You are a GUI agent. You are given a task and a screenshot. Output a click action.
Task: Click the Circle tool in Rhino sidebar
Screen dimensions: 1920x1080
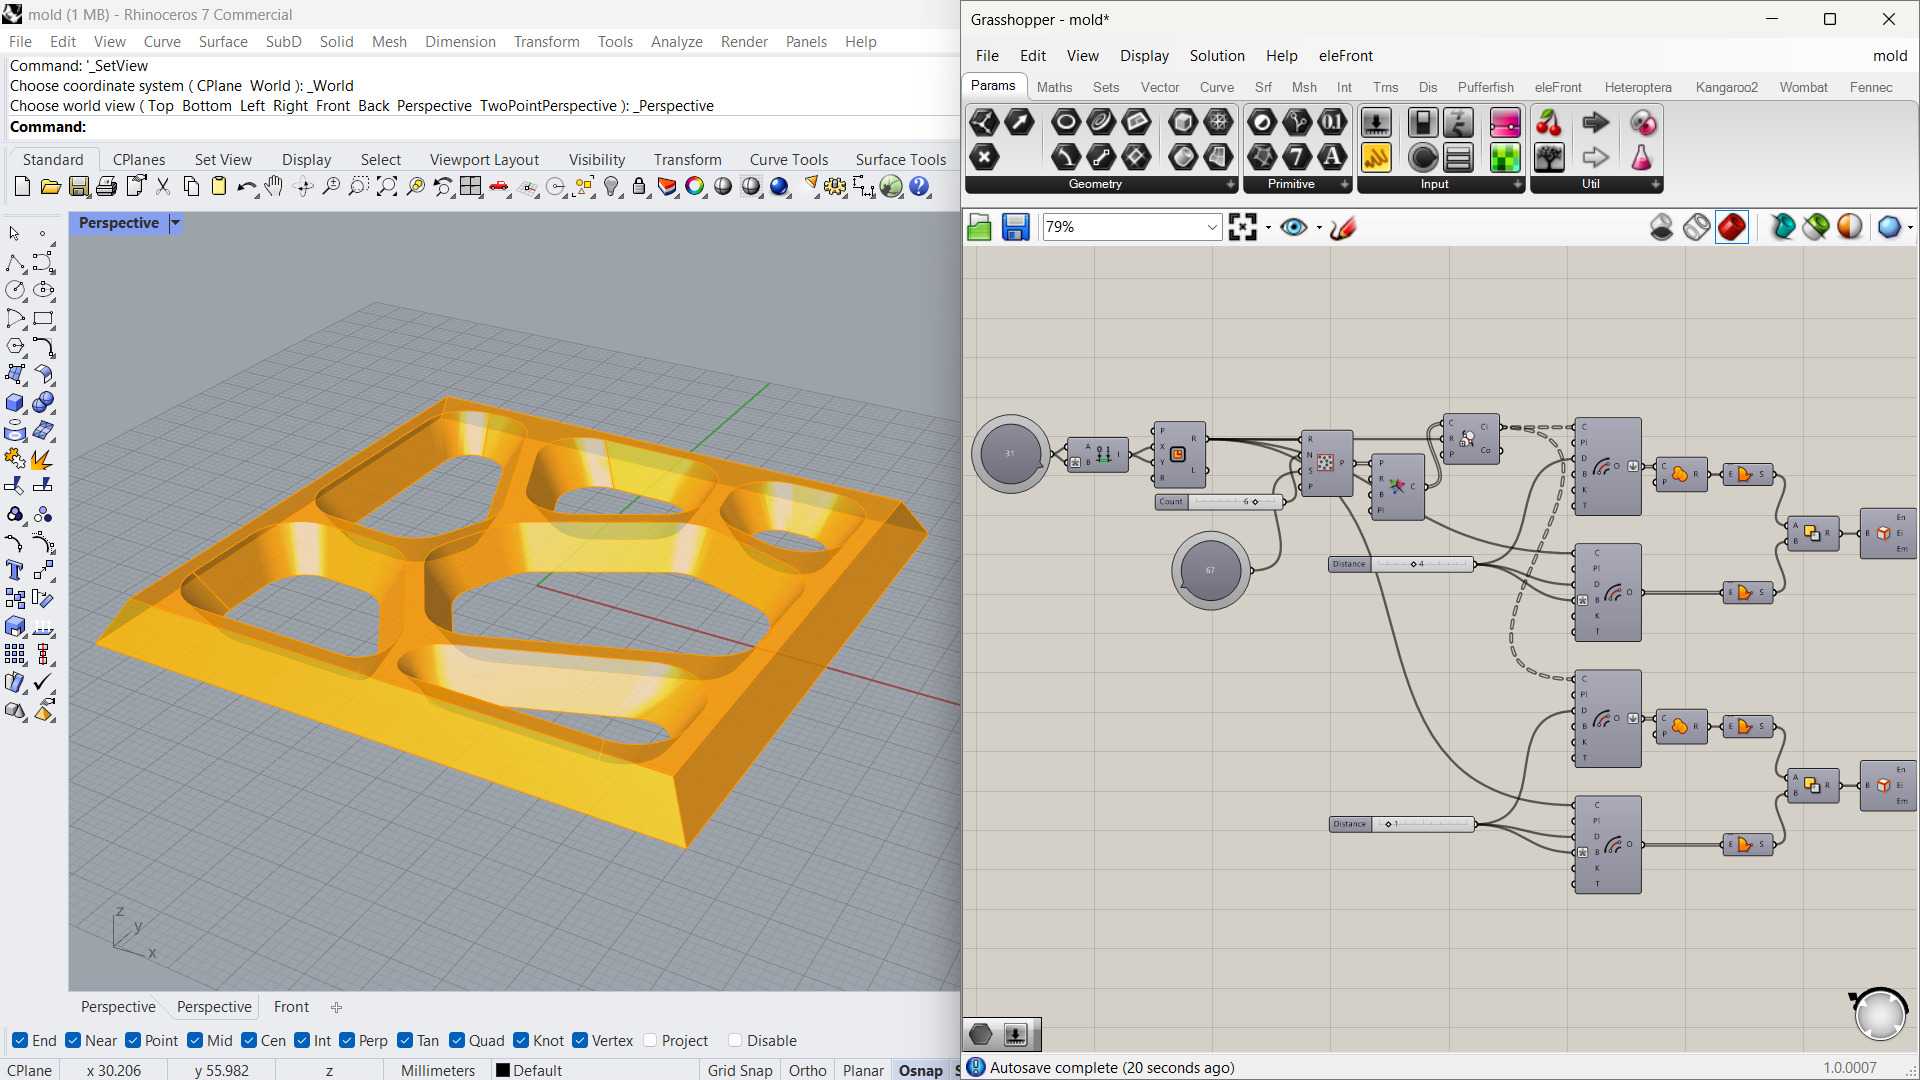click(15, 290)
